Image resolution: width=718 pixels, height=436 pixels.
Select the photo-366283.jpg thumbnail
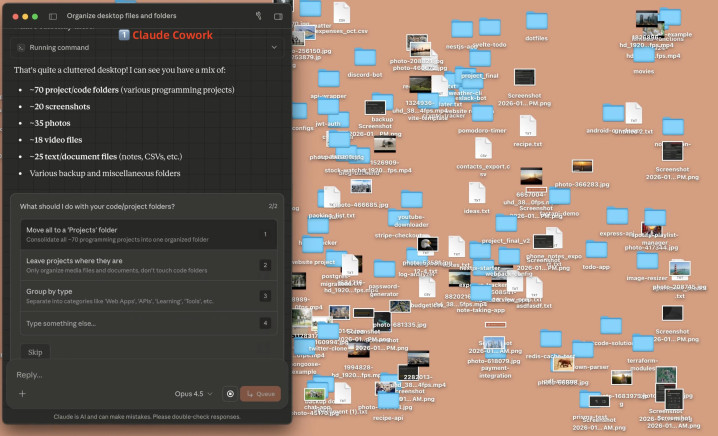coord(582,167)
